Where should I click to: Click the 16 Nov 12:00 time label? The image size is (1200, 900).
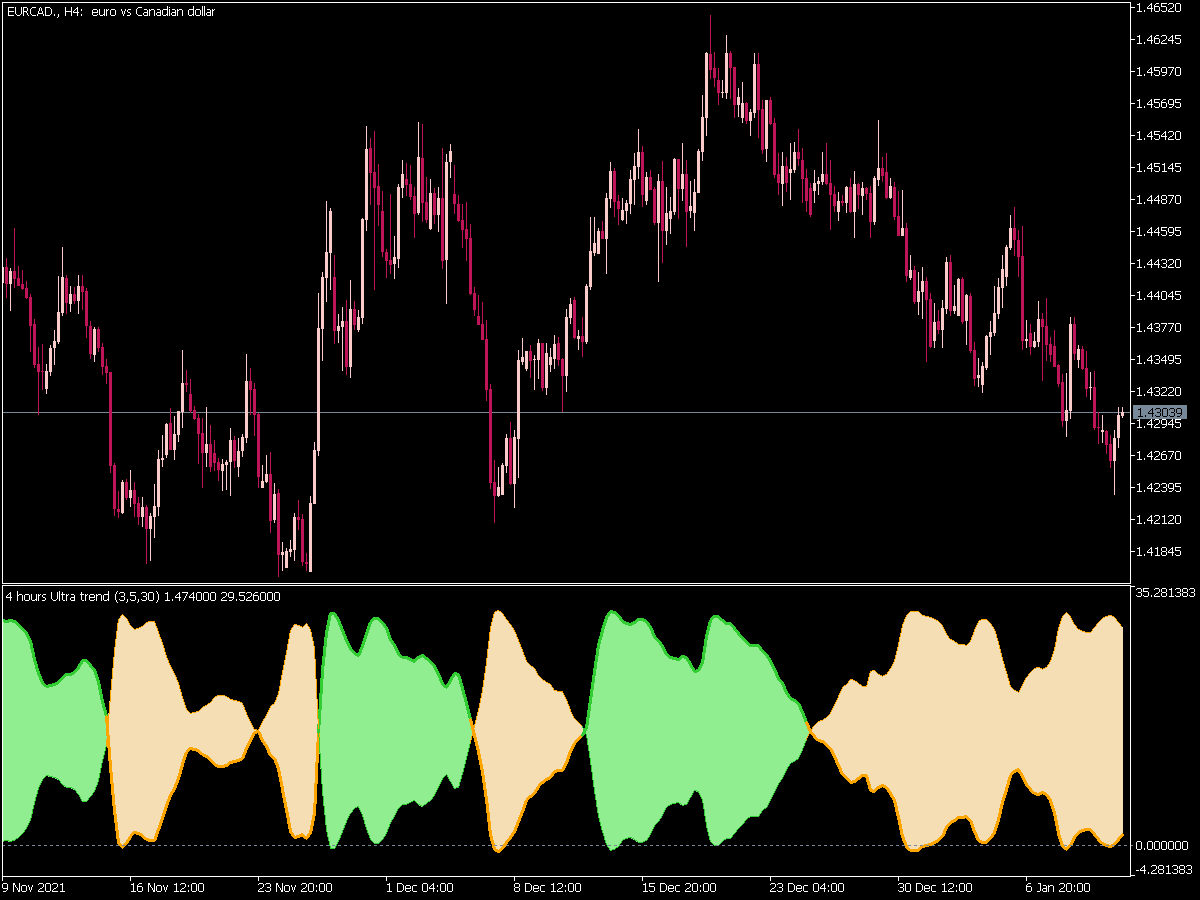tap(167, 887)
